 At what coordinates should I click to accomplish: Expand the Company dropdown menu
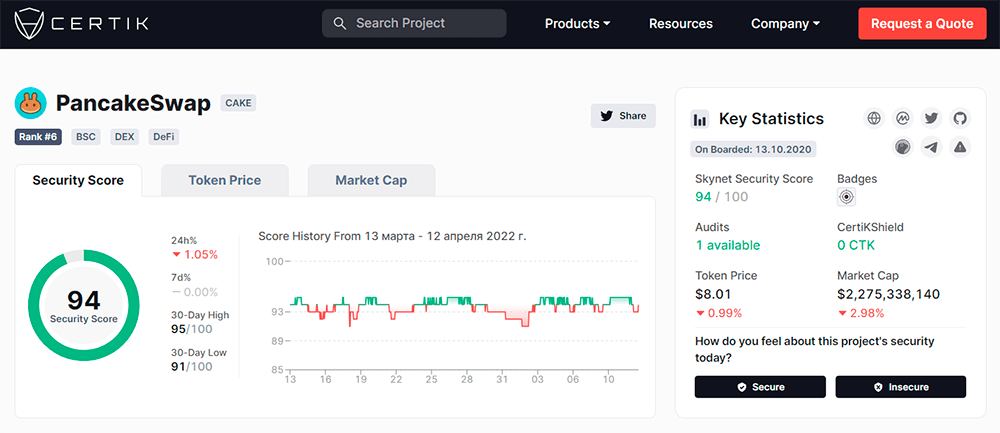click(785, 24)
